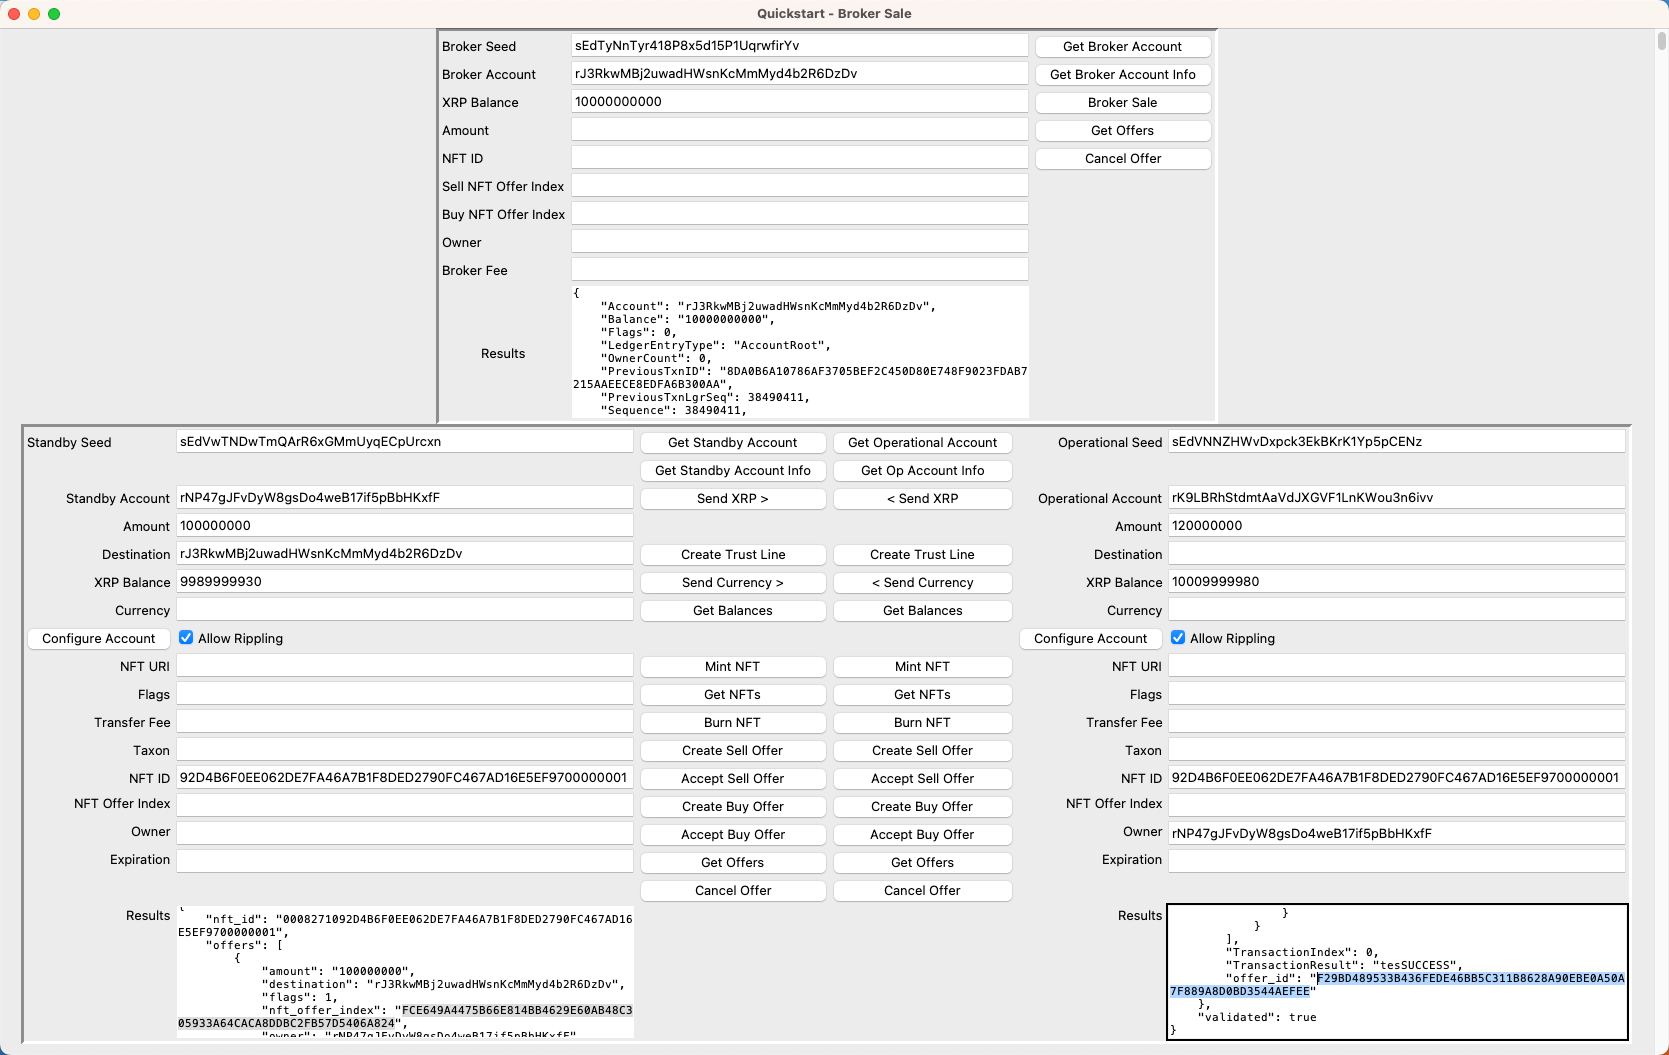The width and height of the screenshot is (1669, 1055).
Task: Click the standby NFT URI input field
Action: [x=405, y=666]
